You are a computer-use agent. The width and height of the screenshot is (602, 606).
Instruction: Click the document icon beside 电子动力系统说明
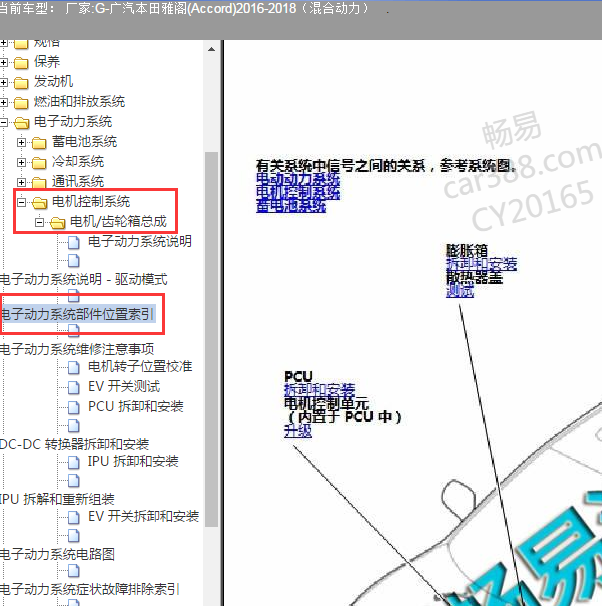coord(74,242)
